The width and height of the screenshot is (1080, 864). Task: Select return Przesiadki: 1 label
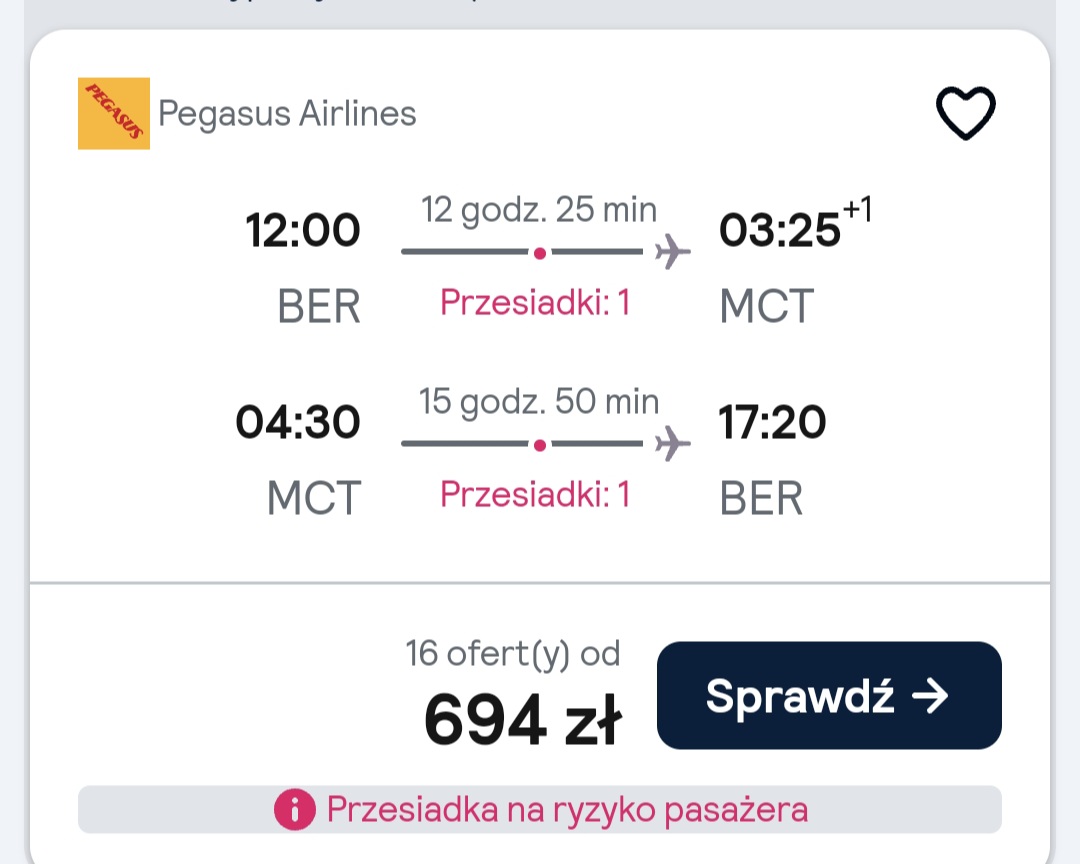[535, 494]
